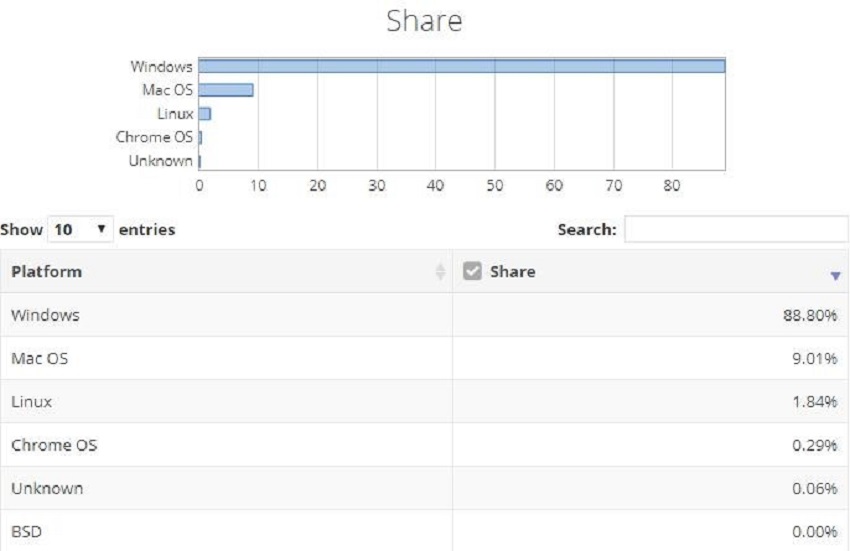
Task: Toggle the Share column checkbox
Action: click(473, 271)
